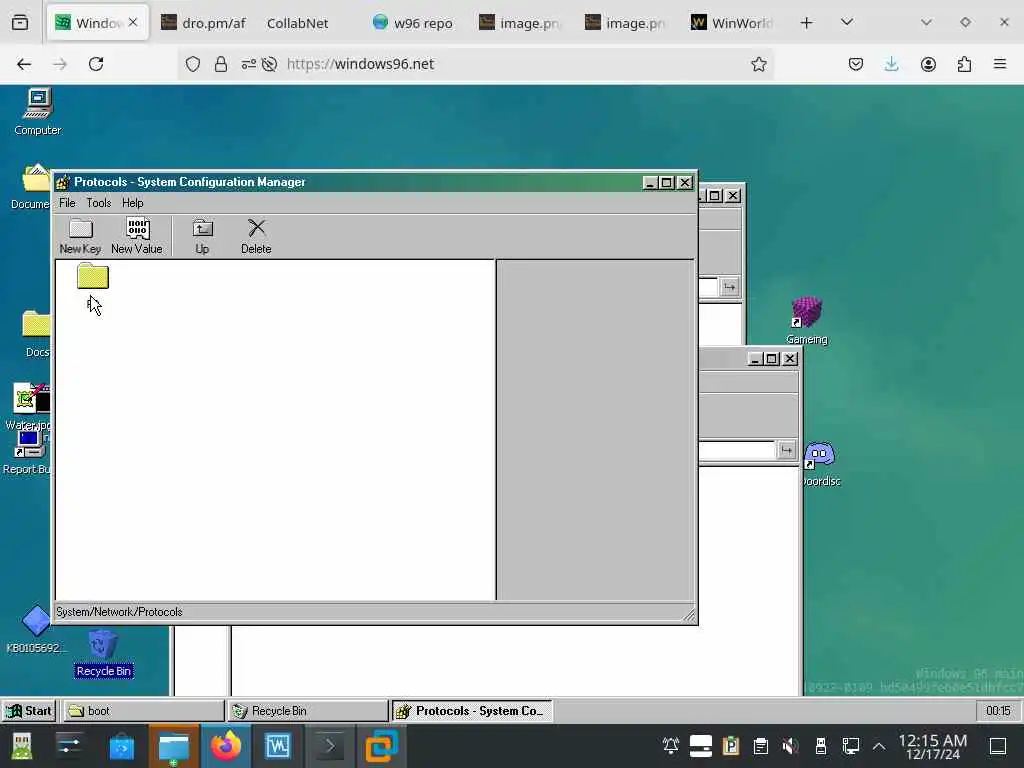The image size is (1024, 768).
Task: Open the browser extensions icon
Action: coord(965,64)
